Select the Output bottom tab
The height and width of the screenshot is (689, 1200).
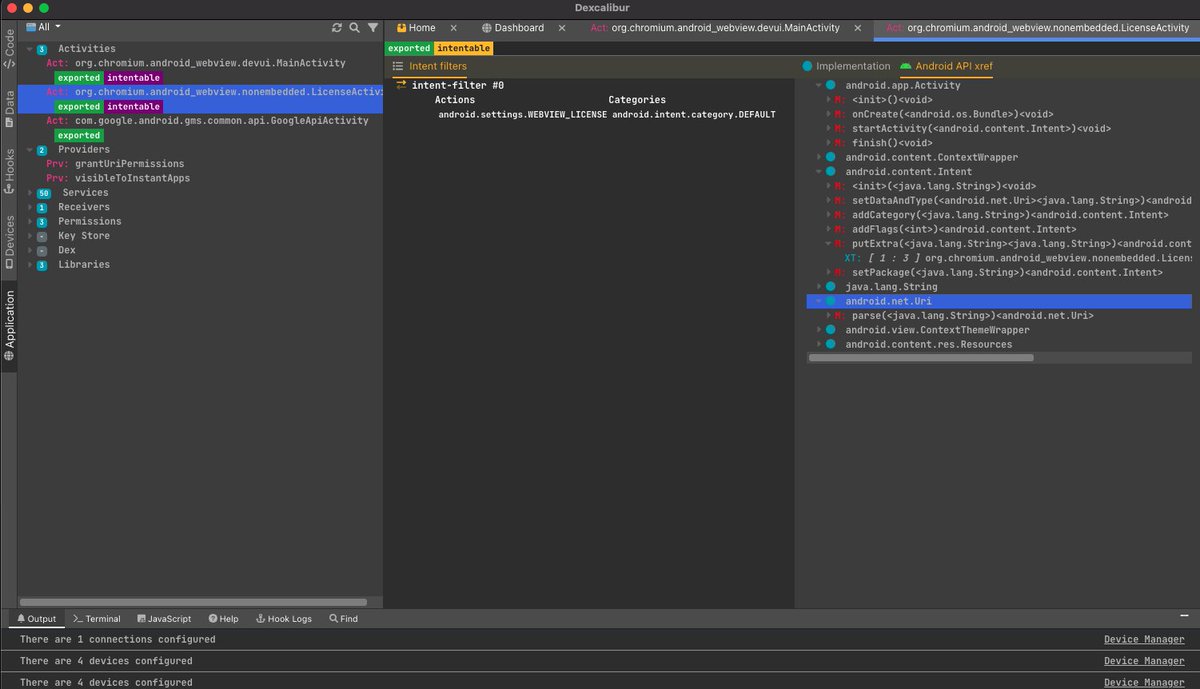[36, 619]
